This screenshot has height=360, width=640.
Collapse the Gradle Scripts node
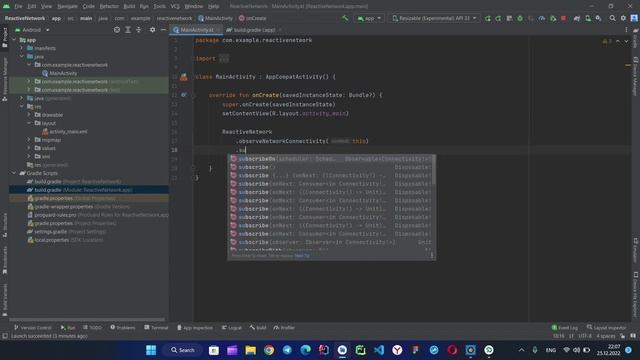coord(14,173)
